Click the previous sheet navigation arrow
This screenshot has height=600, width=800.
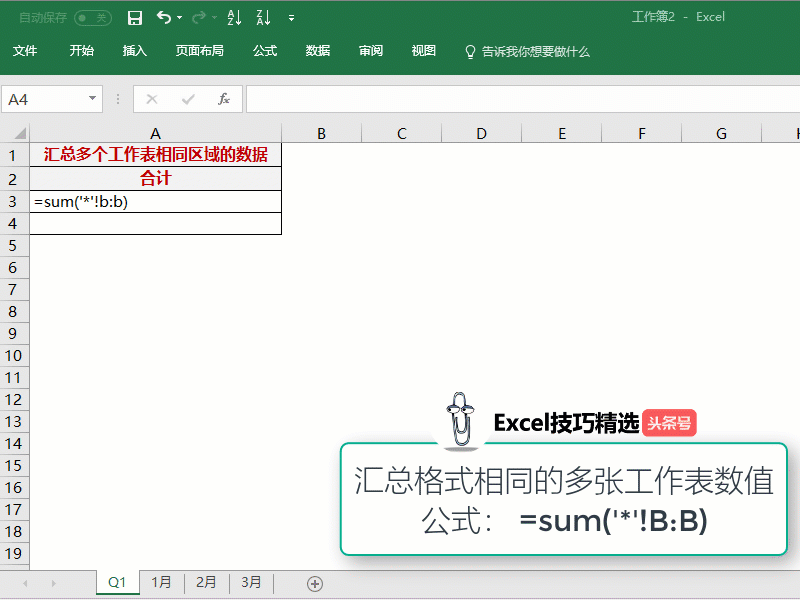(x=25, y=583)
